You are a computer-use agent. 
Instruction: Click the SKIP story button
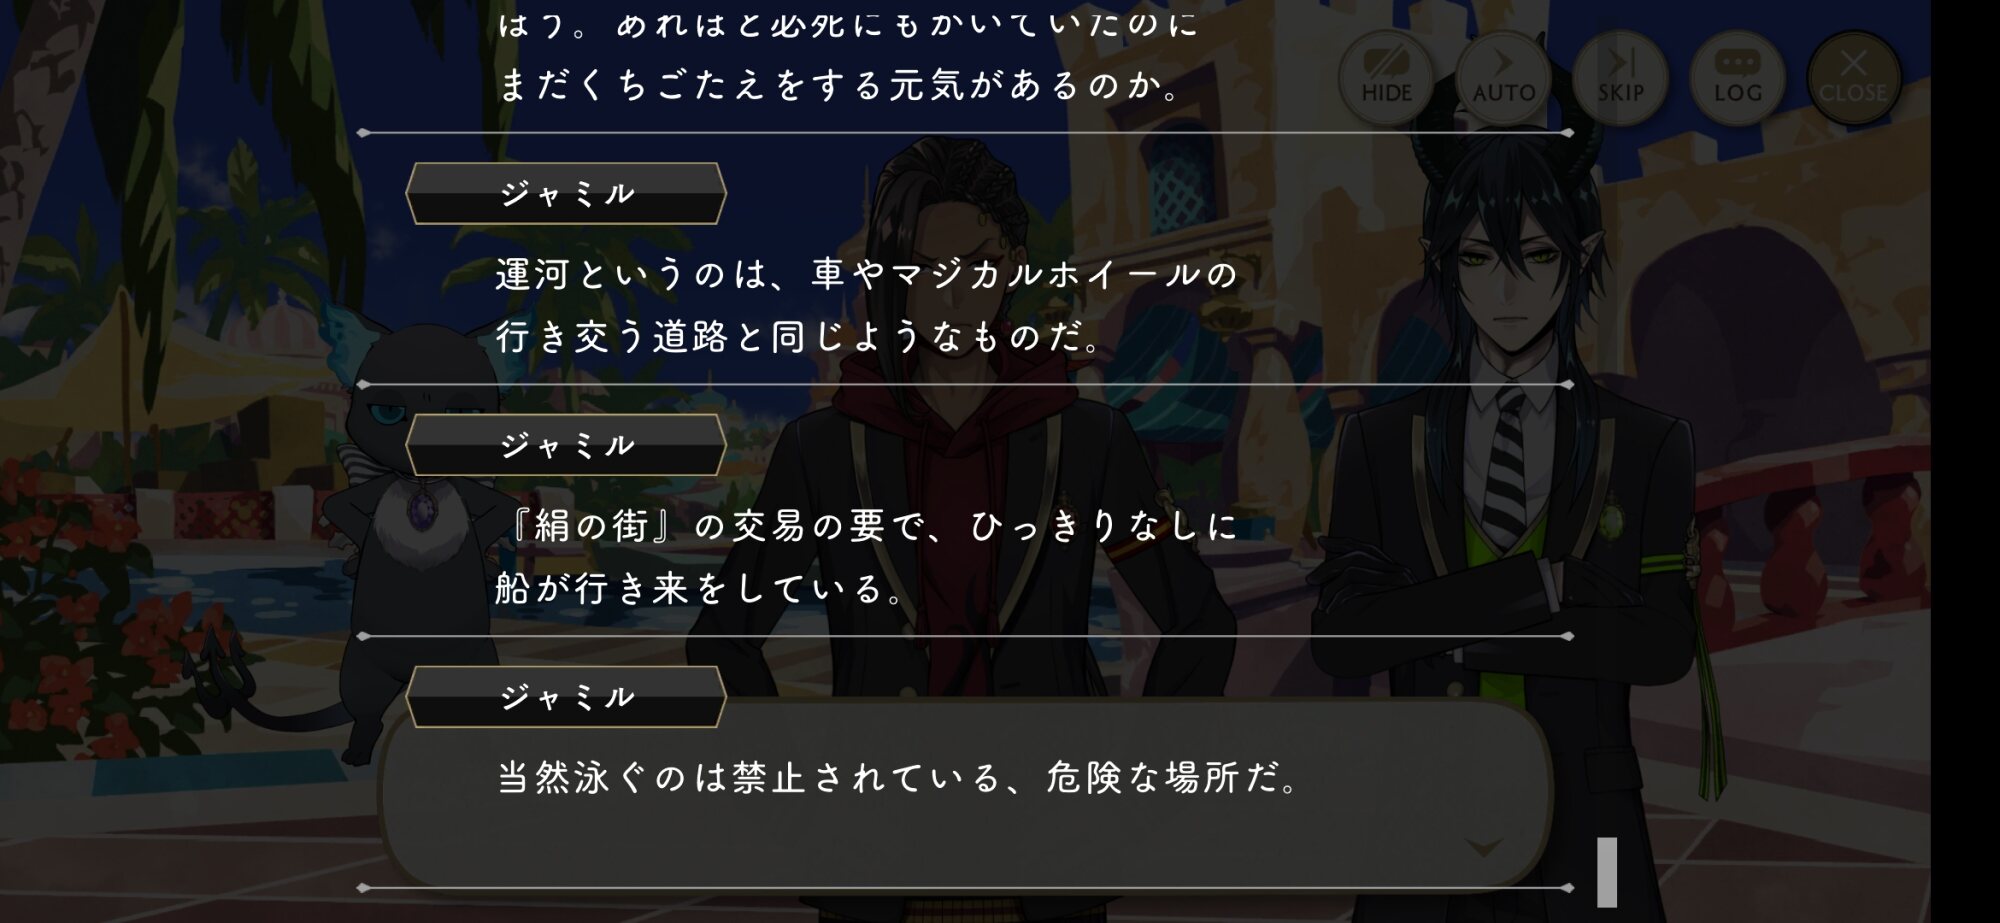tap(1620, 77)
